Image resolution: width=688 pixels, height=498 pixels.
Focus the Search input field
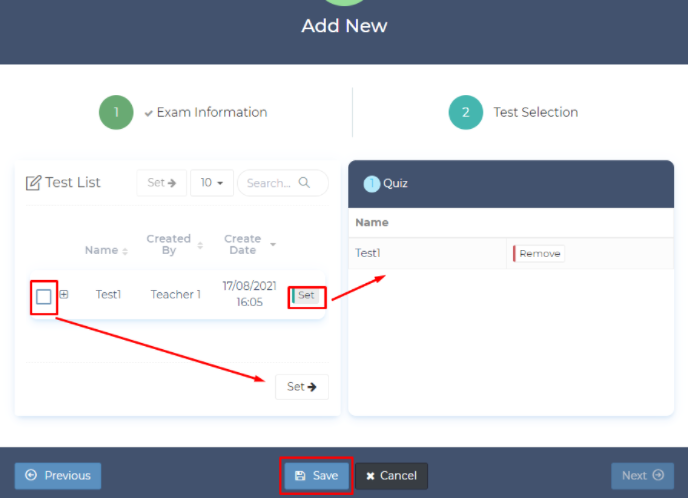click(270, 183)
